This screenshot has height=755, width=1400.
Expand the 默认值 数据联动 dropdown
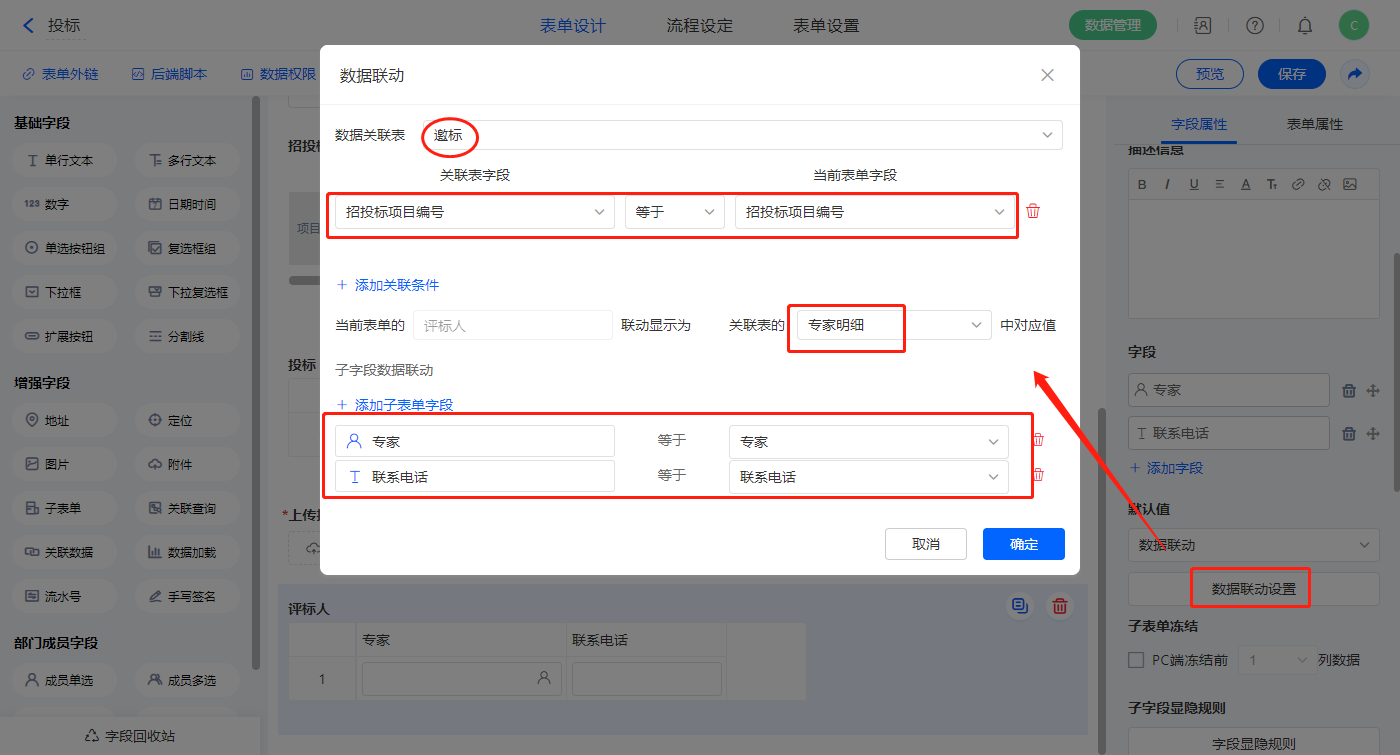click(1253, 545)
